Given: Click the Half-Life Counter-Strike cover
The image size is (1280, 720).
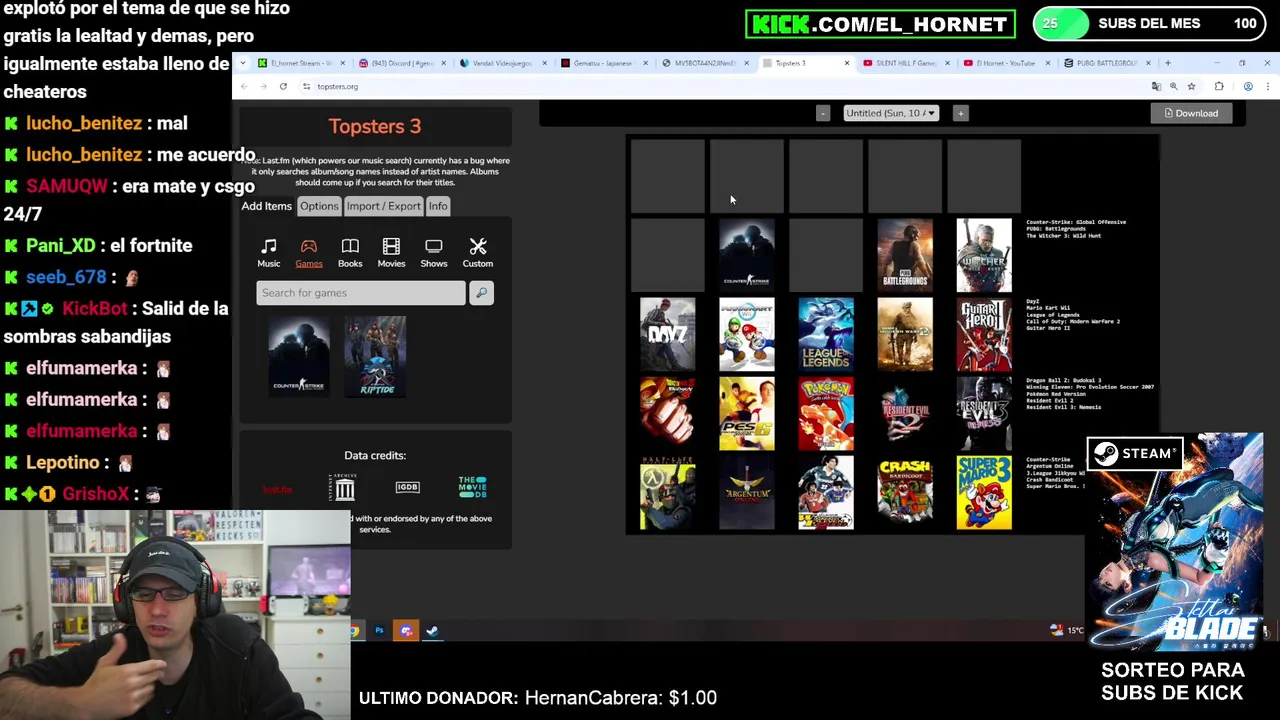Looking at the screenshot, I should click(667, 493).
